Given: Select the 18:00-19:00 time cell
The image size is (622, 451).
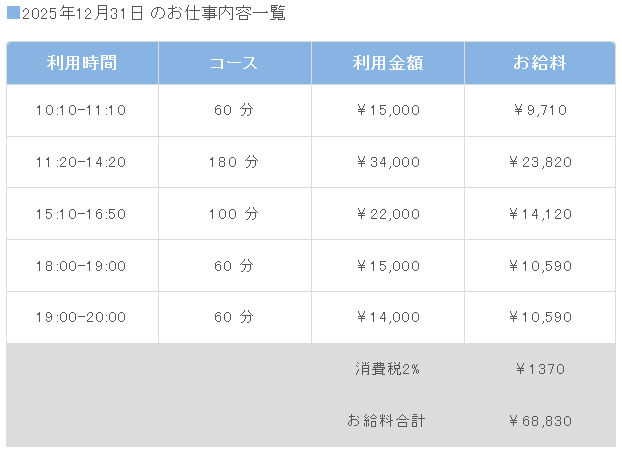Looking at the screenshot, I should (x=81, y=266).
